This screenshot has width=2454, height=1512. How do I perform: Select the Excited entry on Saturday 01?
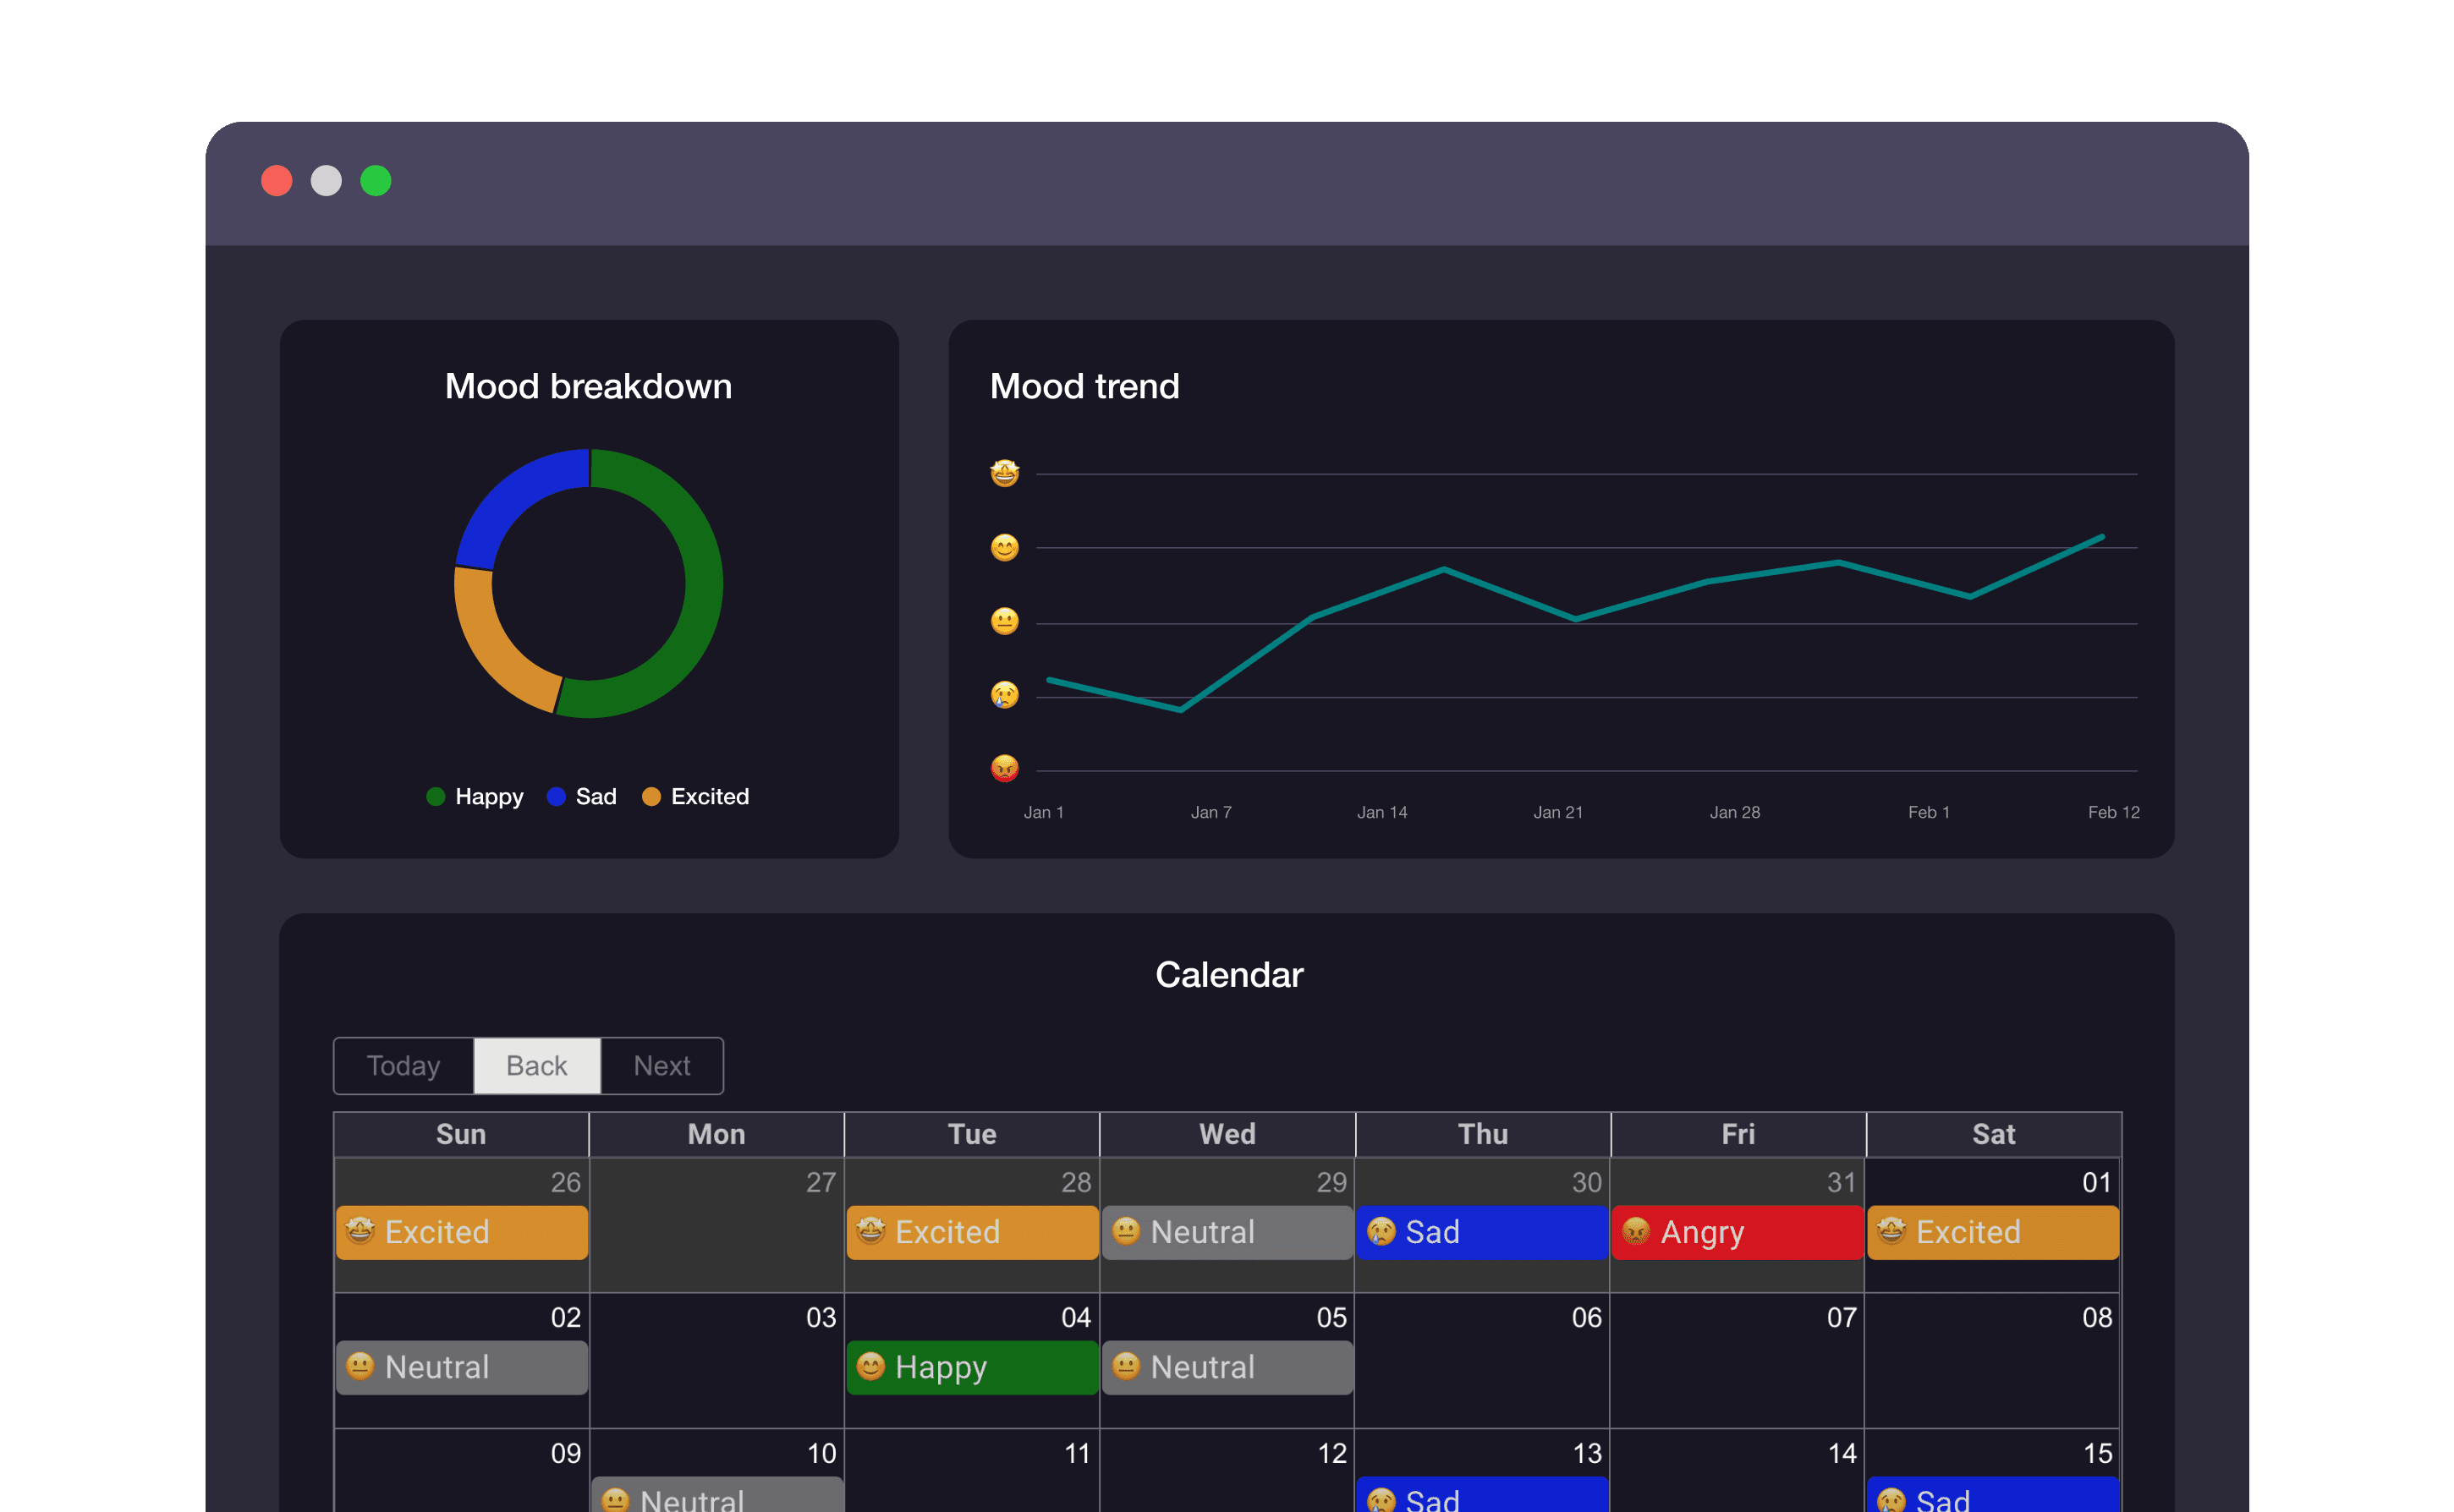coord(1992,1232)
